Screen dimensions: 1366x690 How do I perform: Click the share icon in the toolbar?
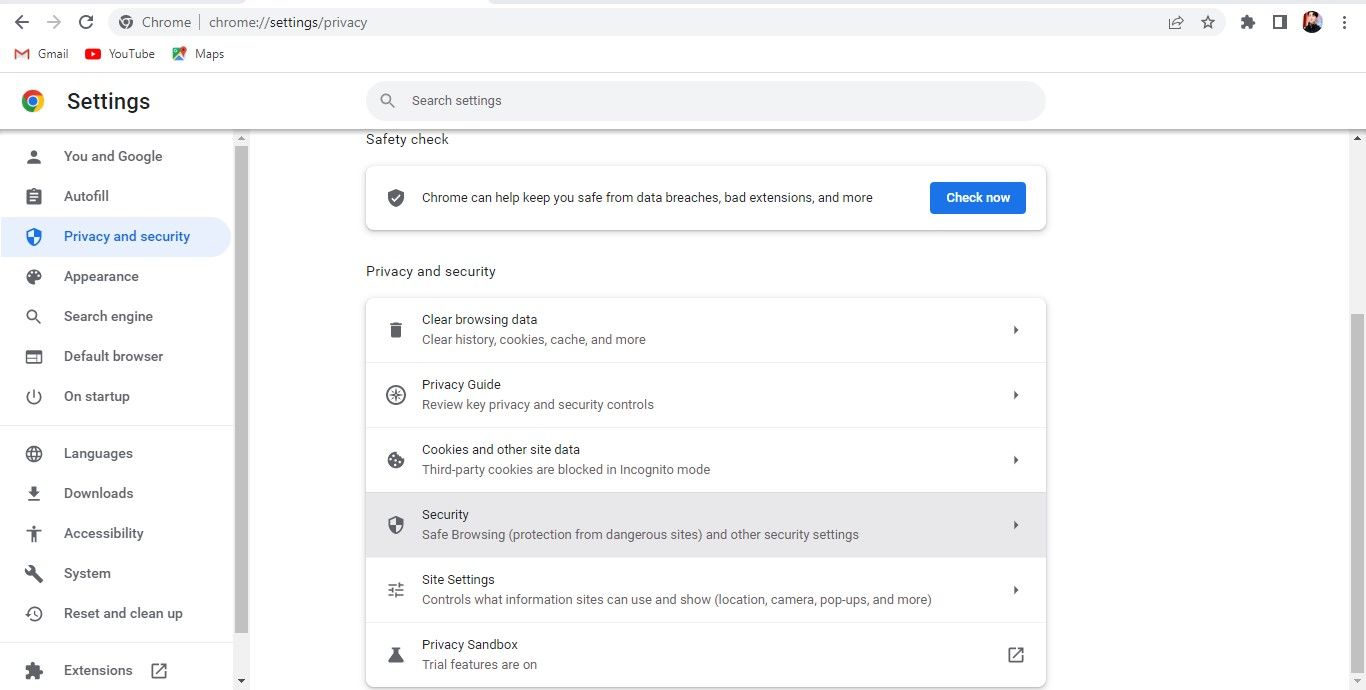tap(1176, 21)
